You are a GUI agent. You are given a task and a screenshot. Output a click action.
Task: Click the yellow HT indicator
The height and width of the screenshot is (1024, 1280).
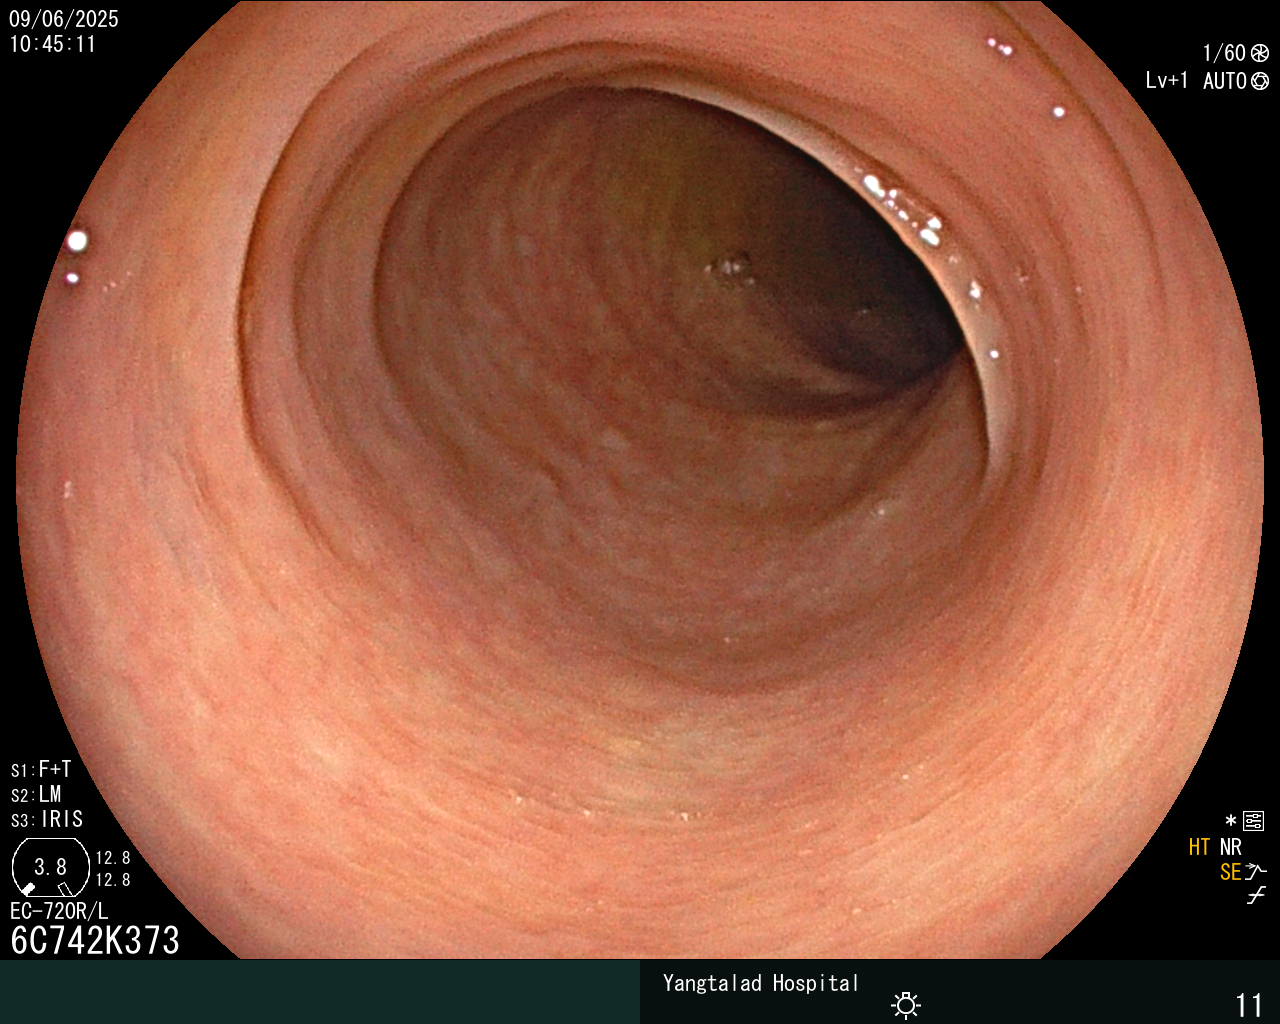(1200, 847)
